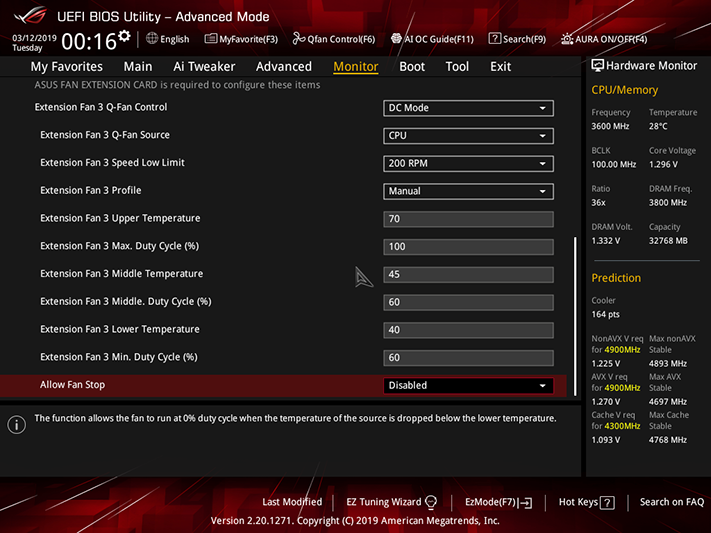
Task: Click the 32768 MB capacity value
Action: 668,240
